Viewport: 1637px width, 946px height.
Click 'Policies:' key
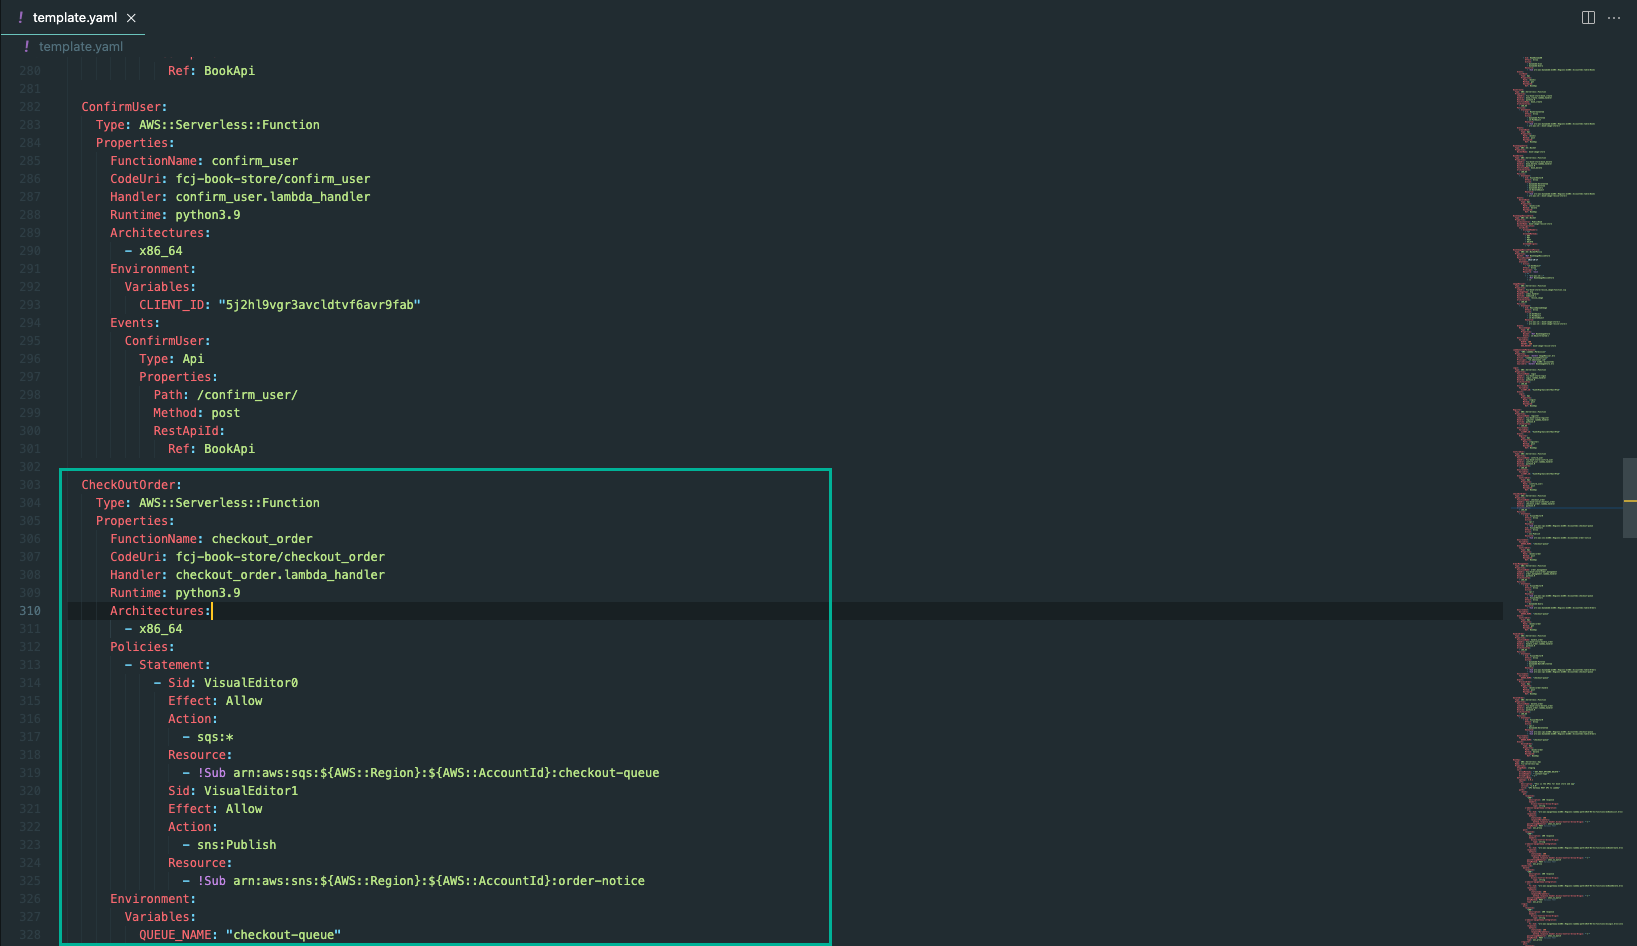142,647
